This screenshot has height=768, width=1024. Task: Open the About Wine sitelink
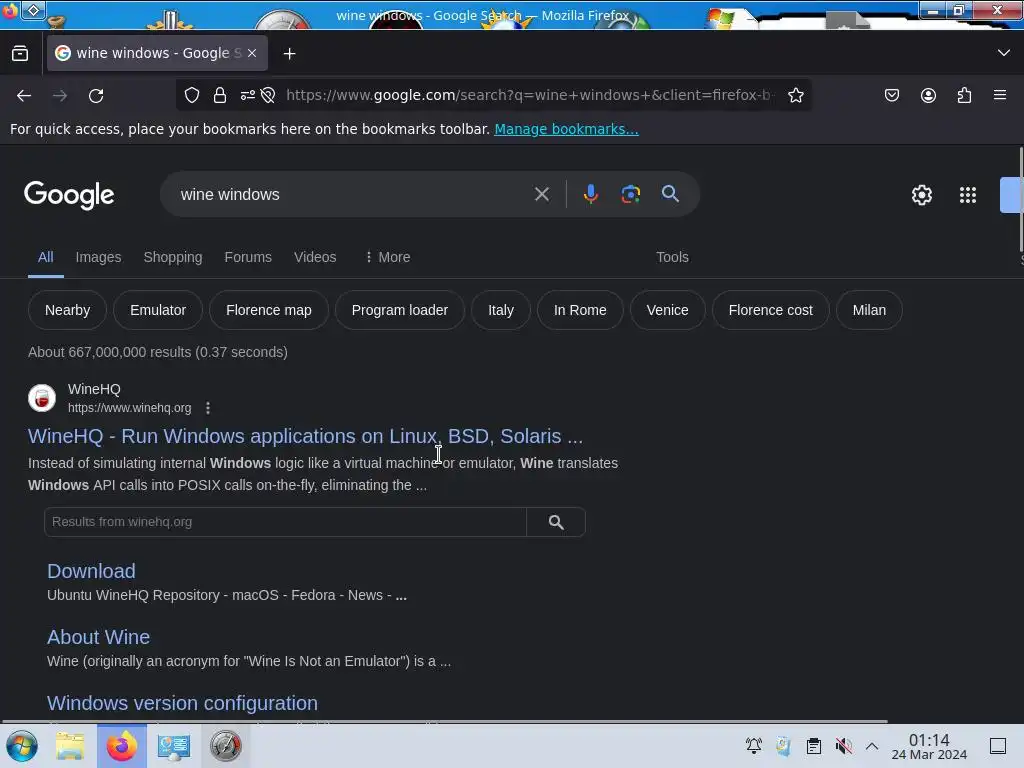click(99, 637)
